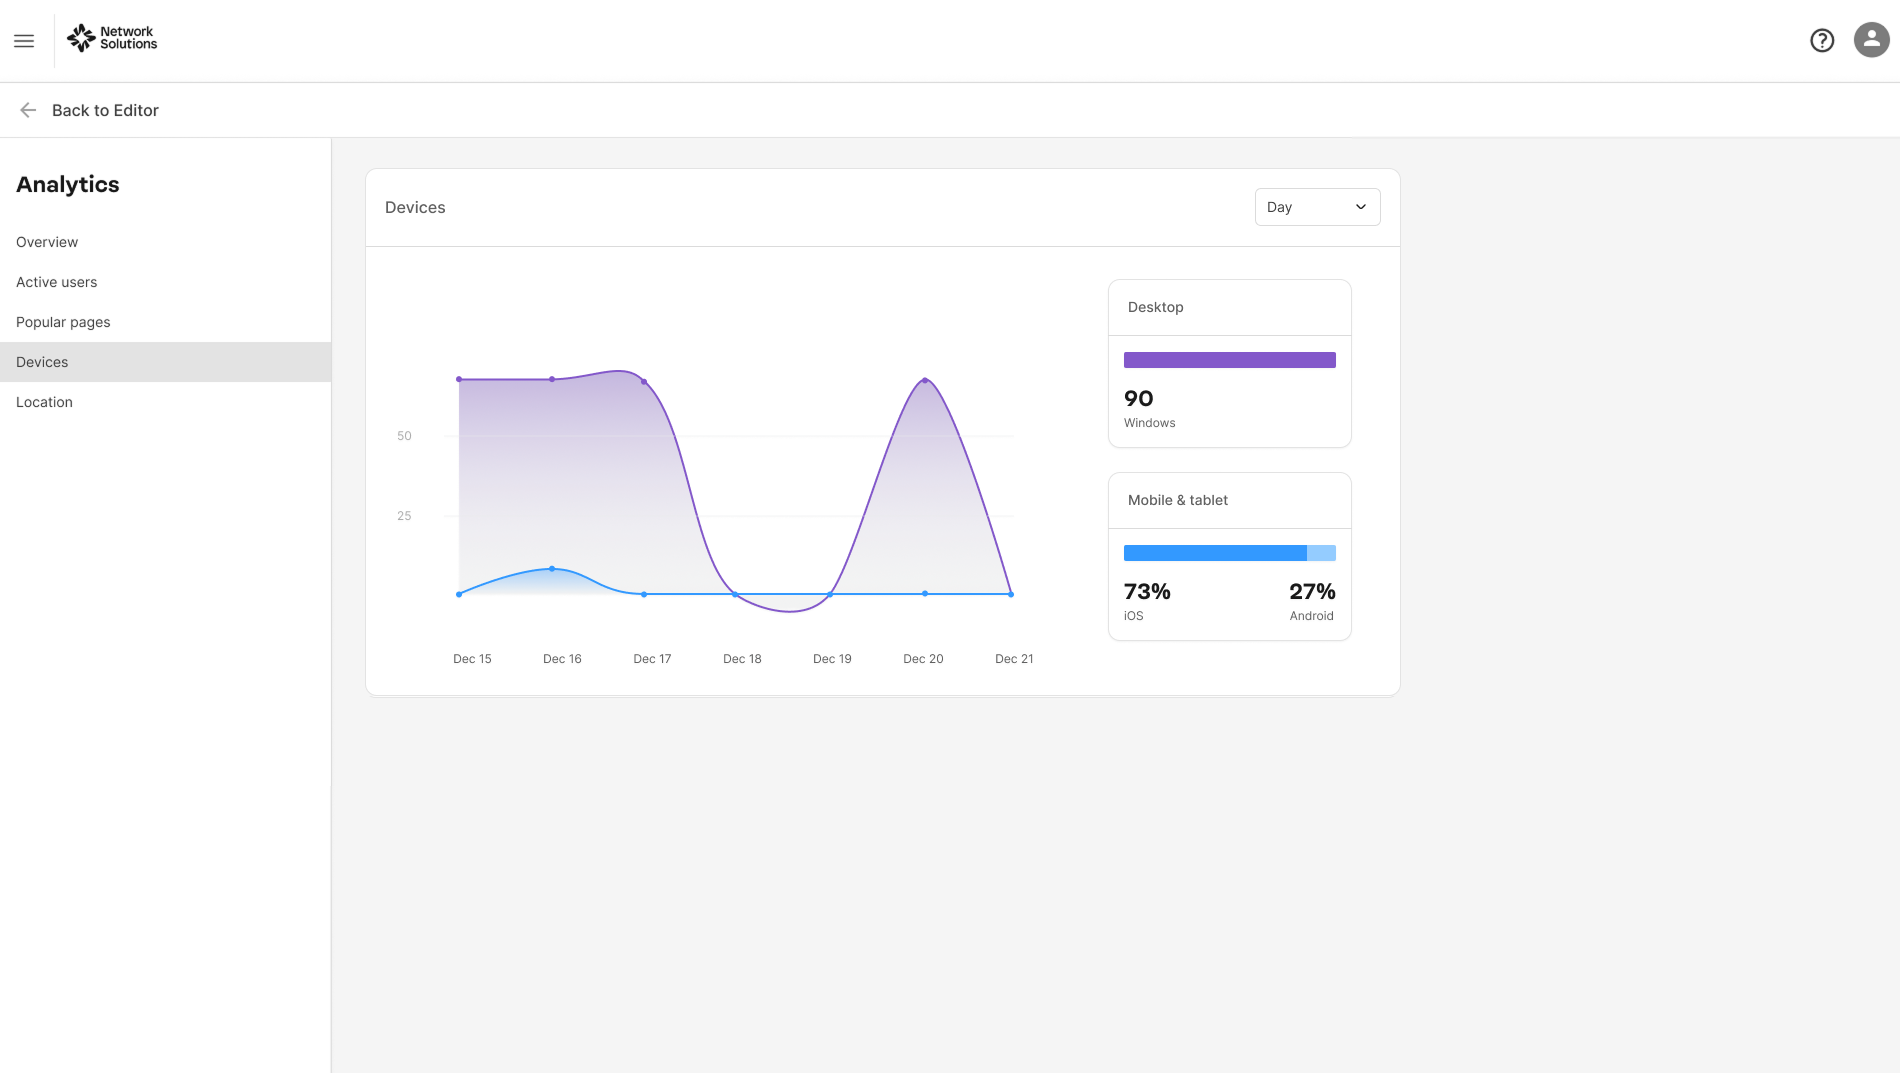Screen dimensions: 1900x1073
Task: Open the user account avatar
Action: [1871, 40]
